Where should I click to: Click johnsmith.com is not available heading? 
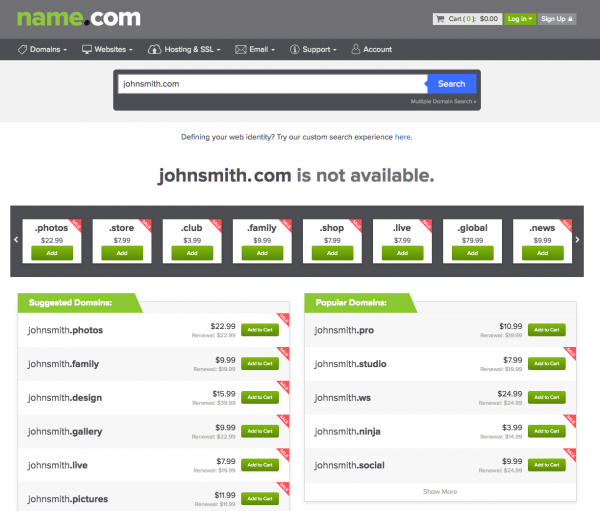pos(297,176)
